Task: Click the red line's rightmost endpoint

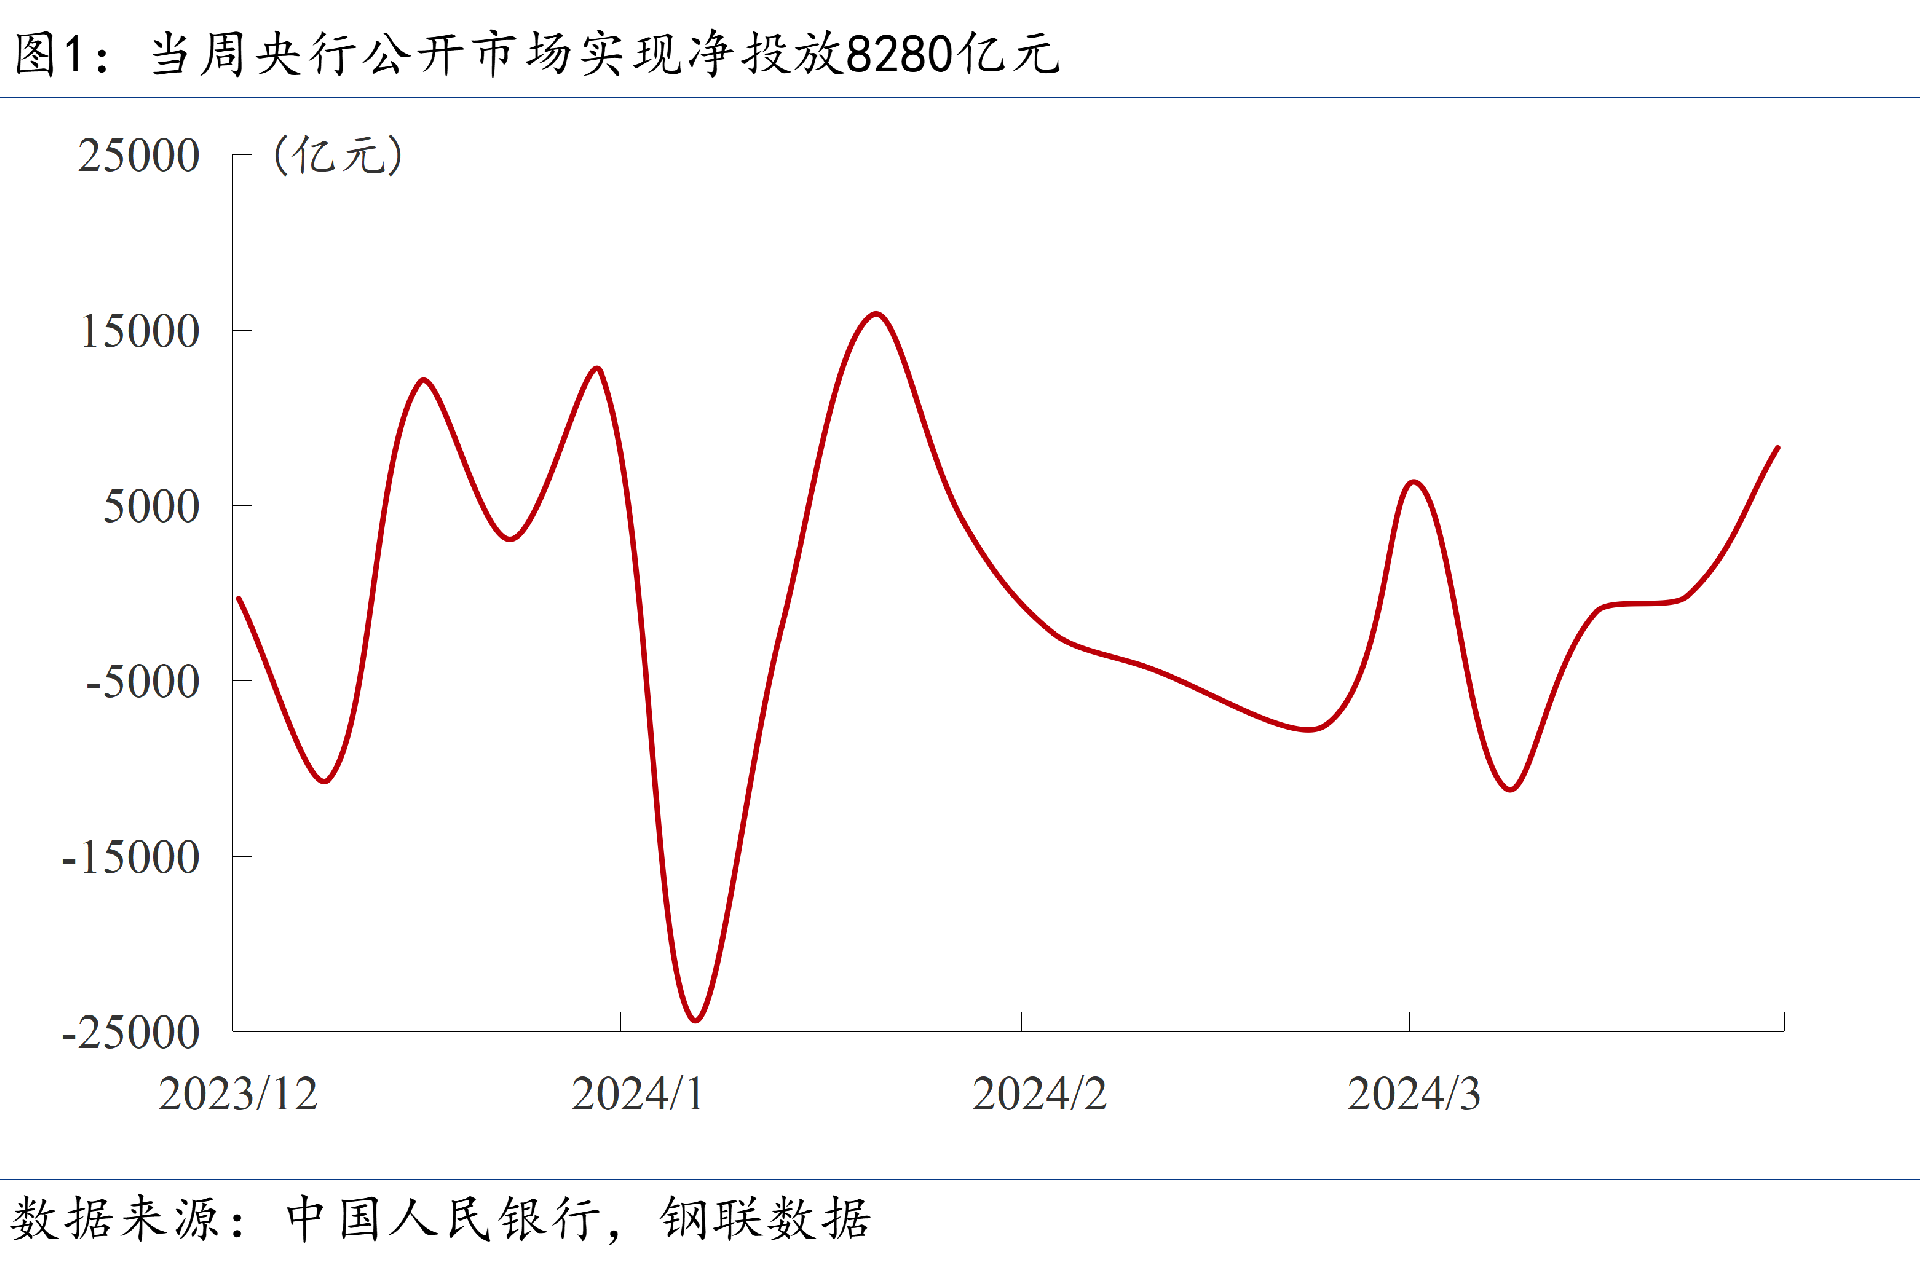Action: 1778,448
